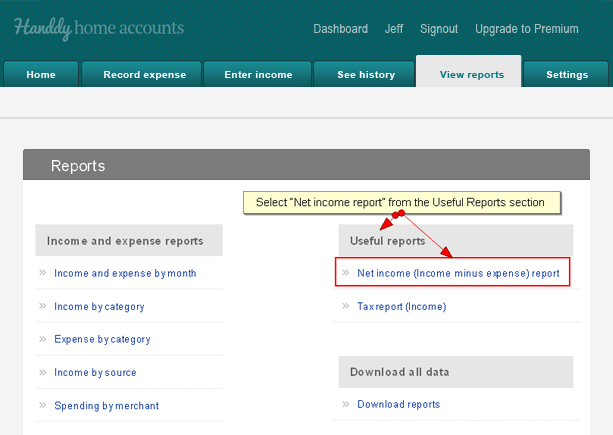Click chevron icon beside Tax report
The height and width of the screenshot is (435, 613).
[x=346, y=306]
